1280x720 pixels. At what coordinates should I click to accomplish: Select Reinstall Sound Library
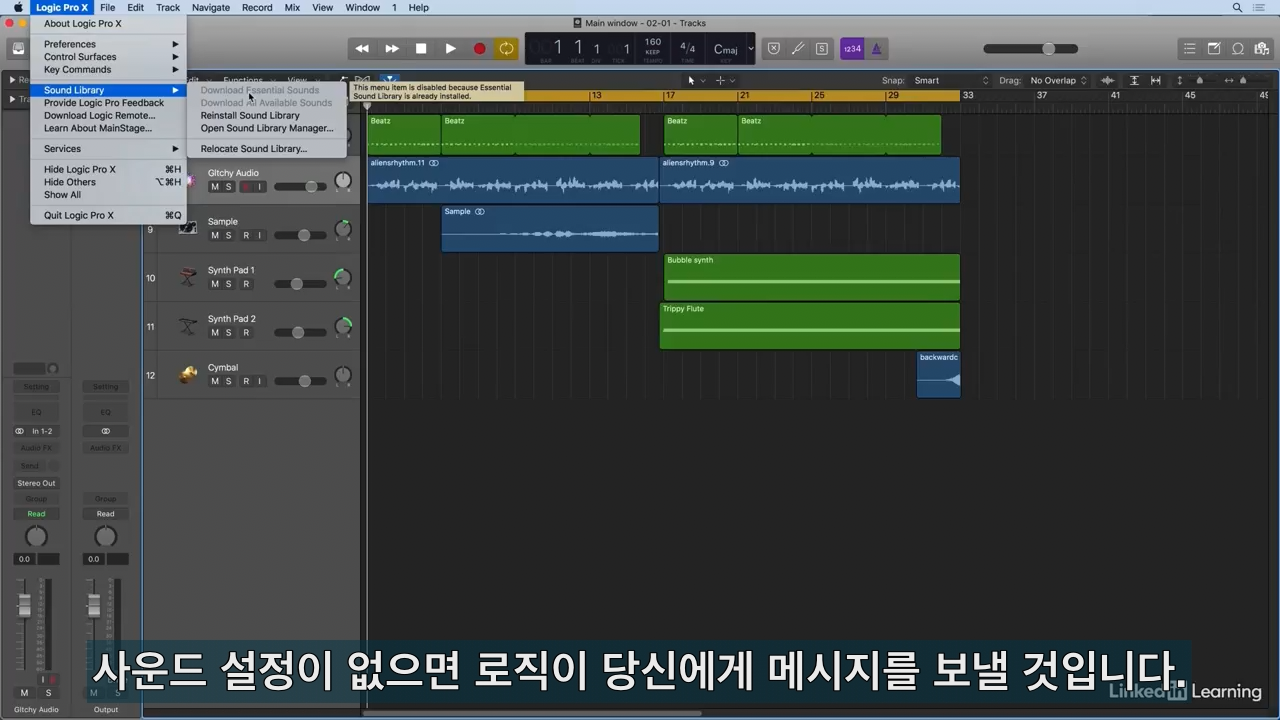pos(250,116)
